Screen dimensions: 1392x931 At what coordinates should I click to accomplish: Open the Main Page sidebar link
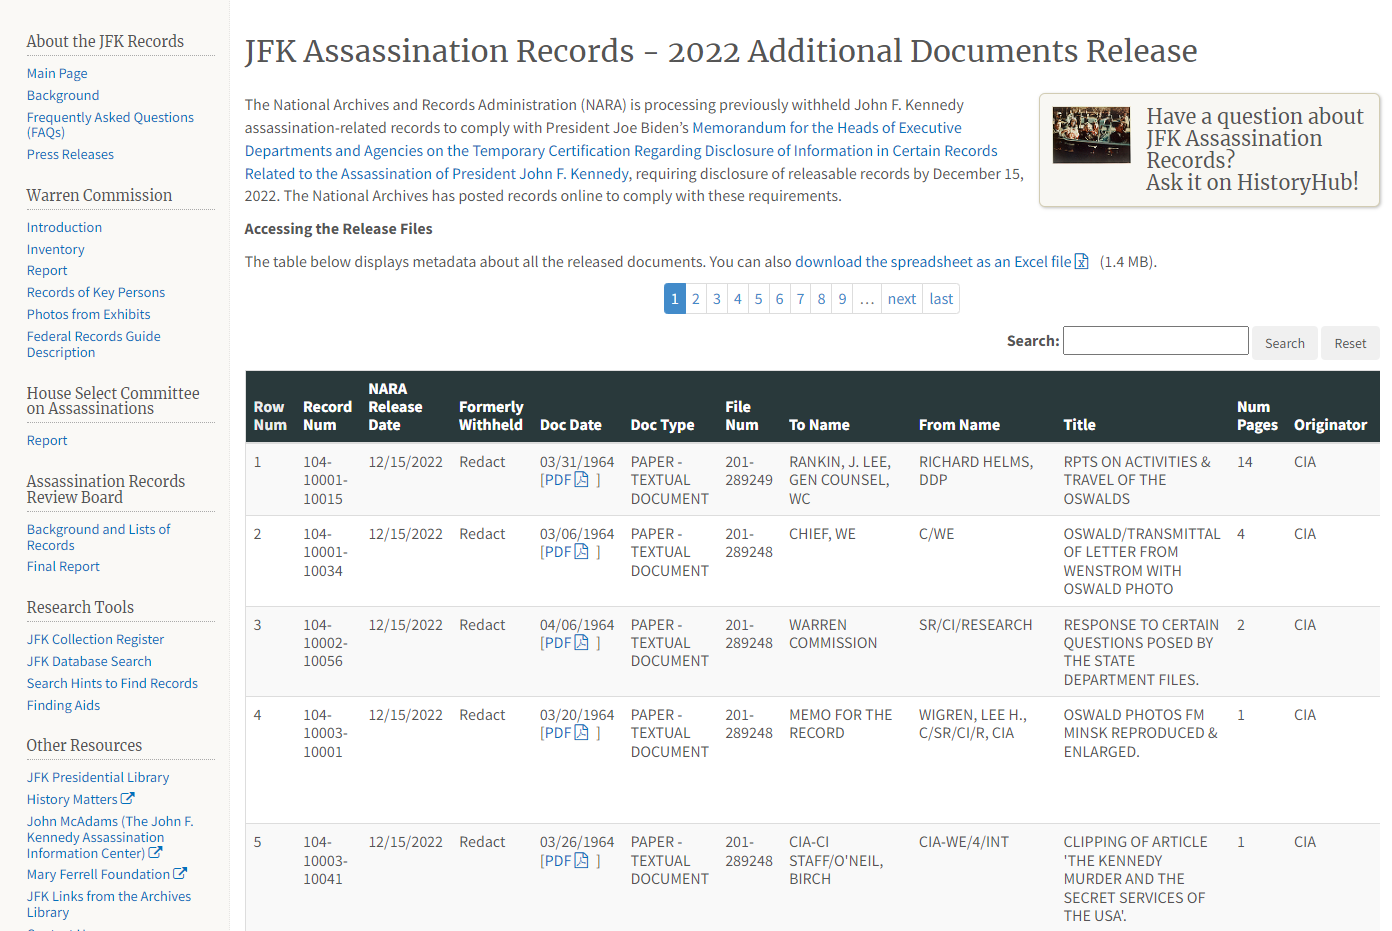pyautogui.click(x=57, y=73)
